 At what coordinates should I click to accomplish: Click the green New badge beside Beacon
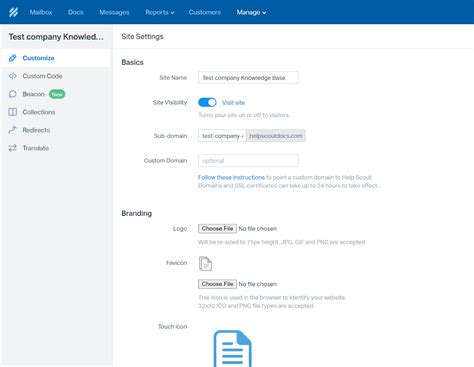[x=57, y=94]
